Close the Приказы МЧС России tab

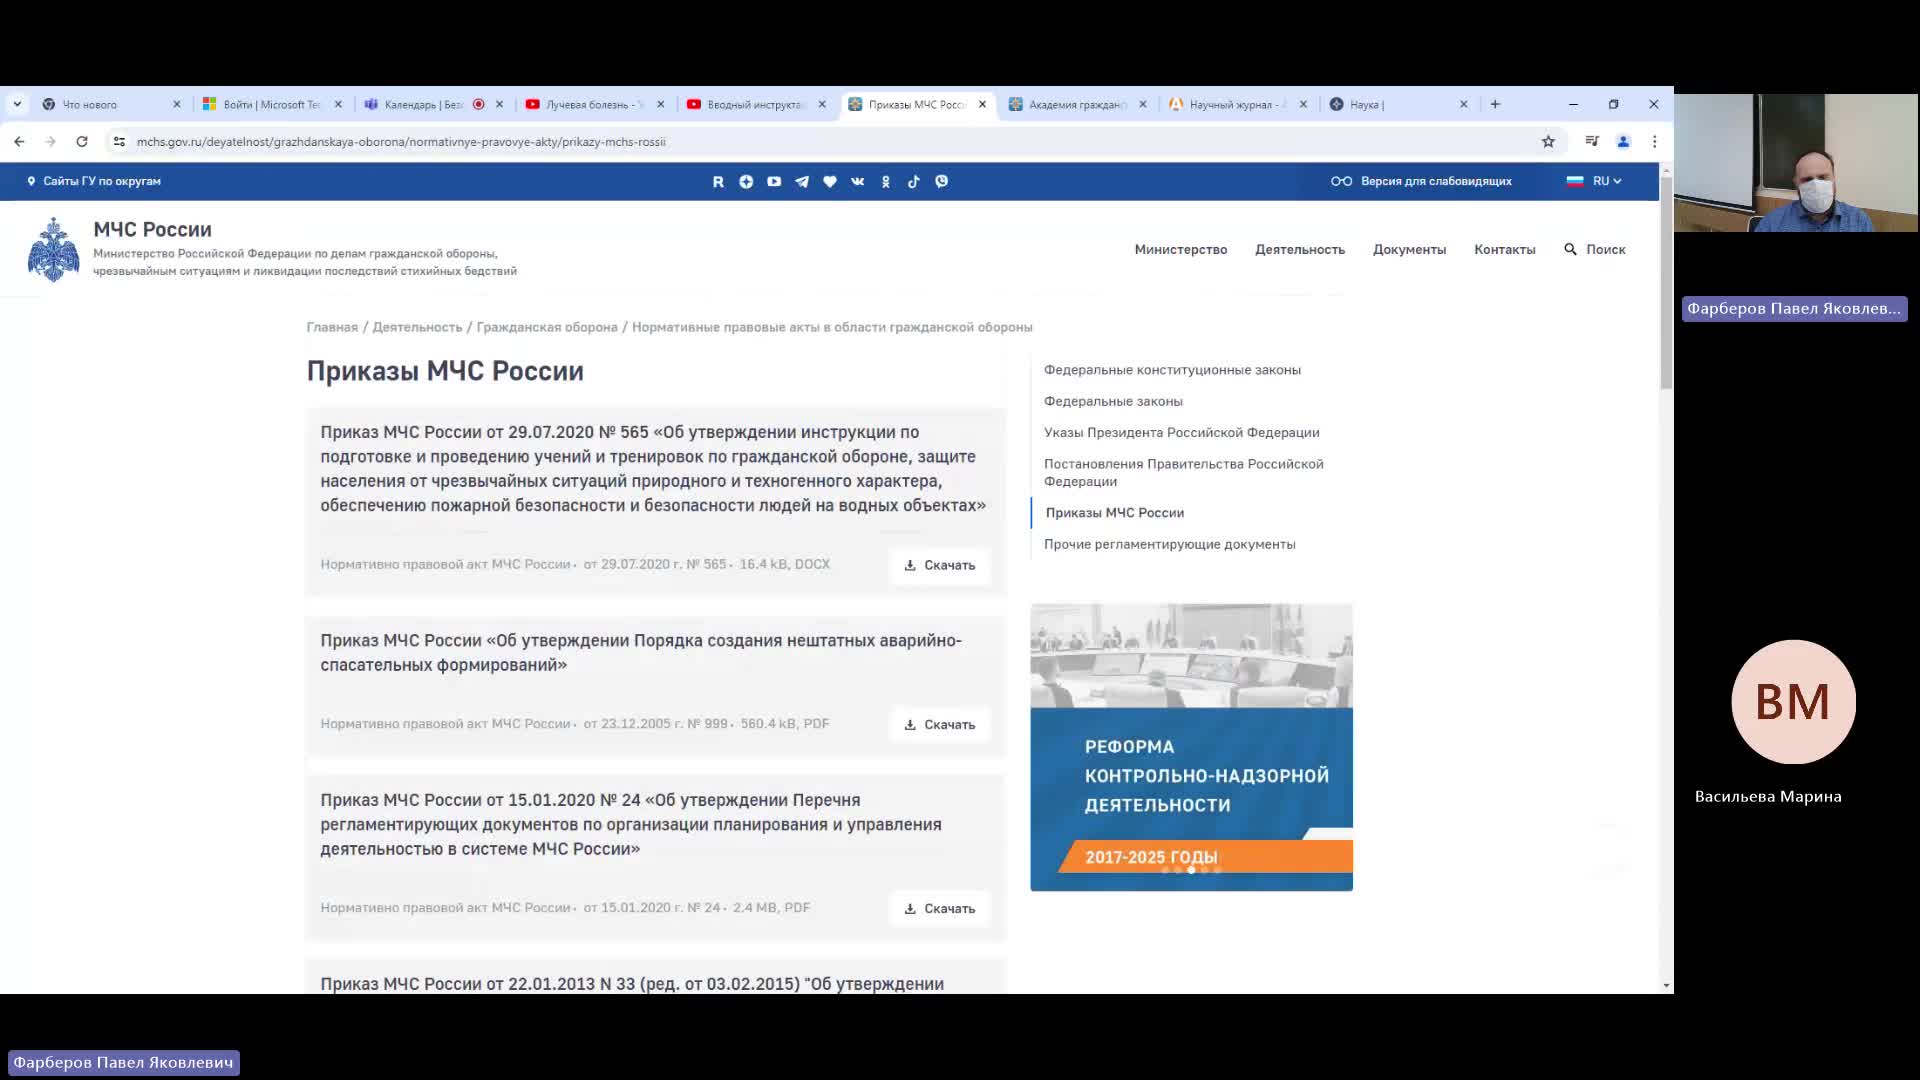point(982,104)
